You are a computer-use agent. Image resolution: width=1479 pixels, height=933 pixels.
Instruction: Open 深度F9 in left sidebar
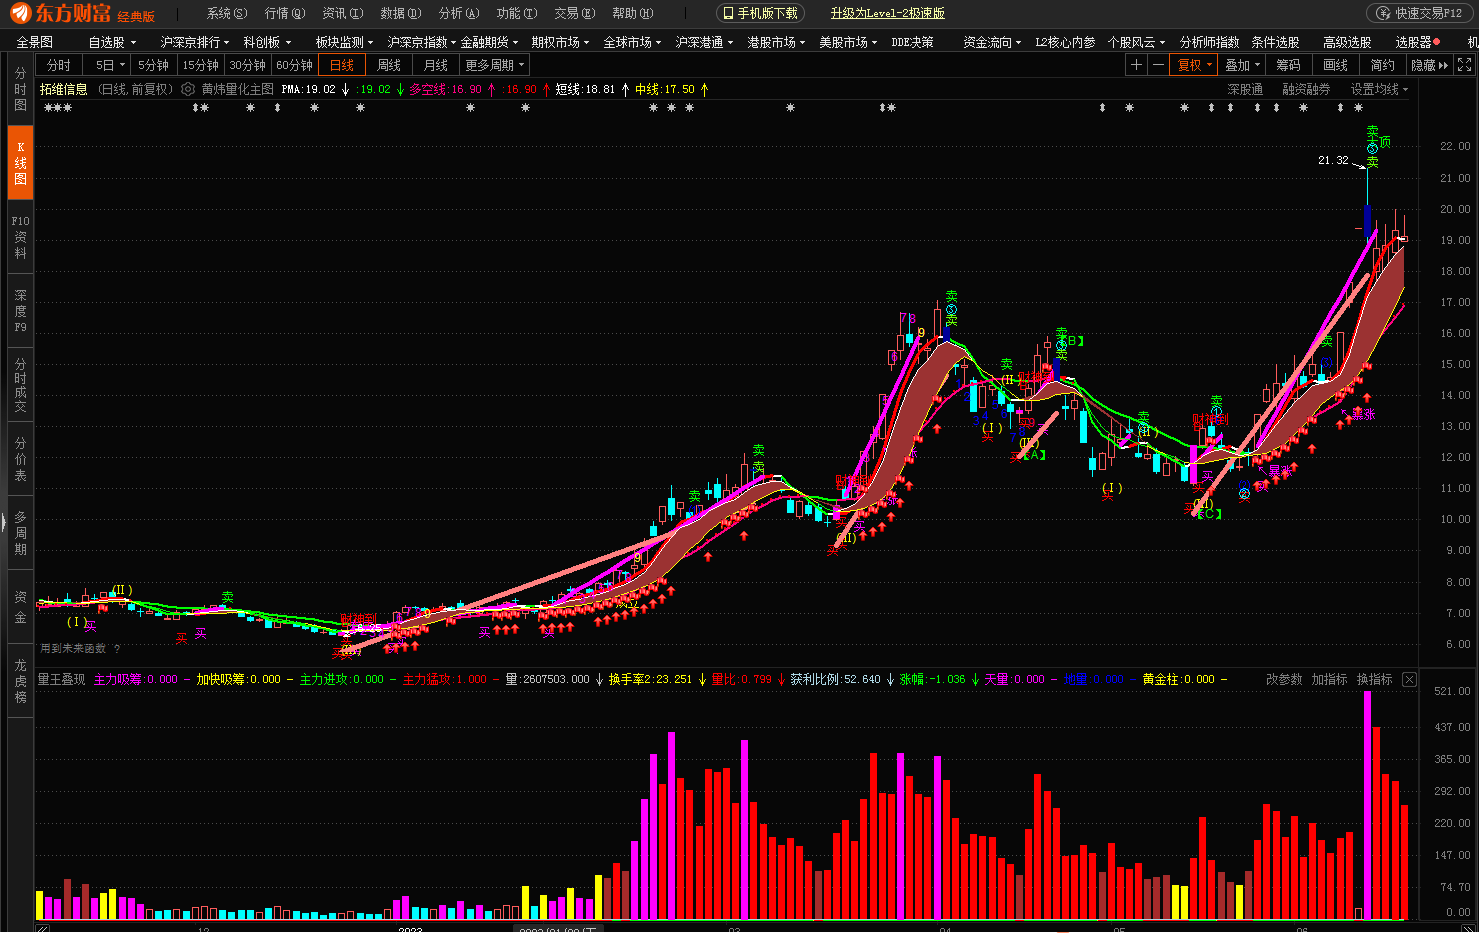[20, 311]
